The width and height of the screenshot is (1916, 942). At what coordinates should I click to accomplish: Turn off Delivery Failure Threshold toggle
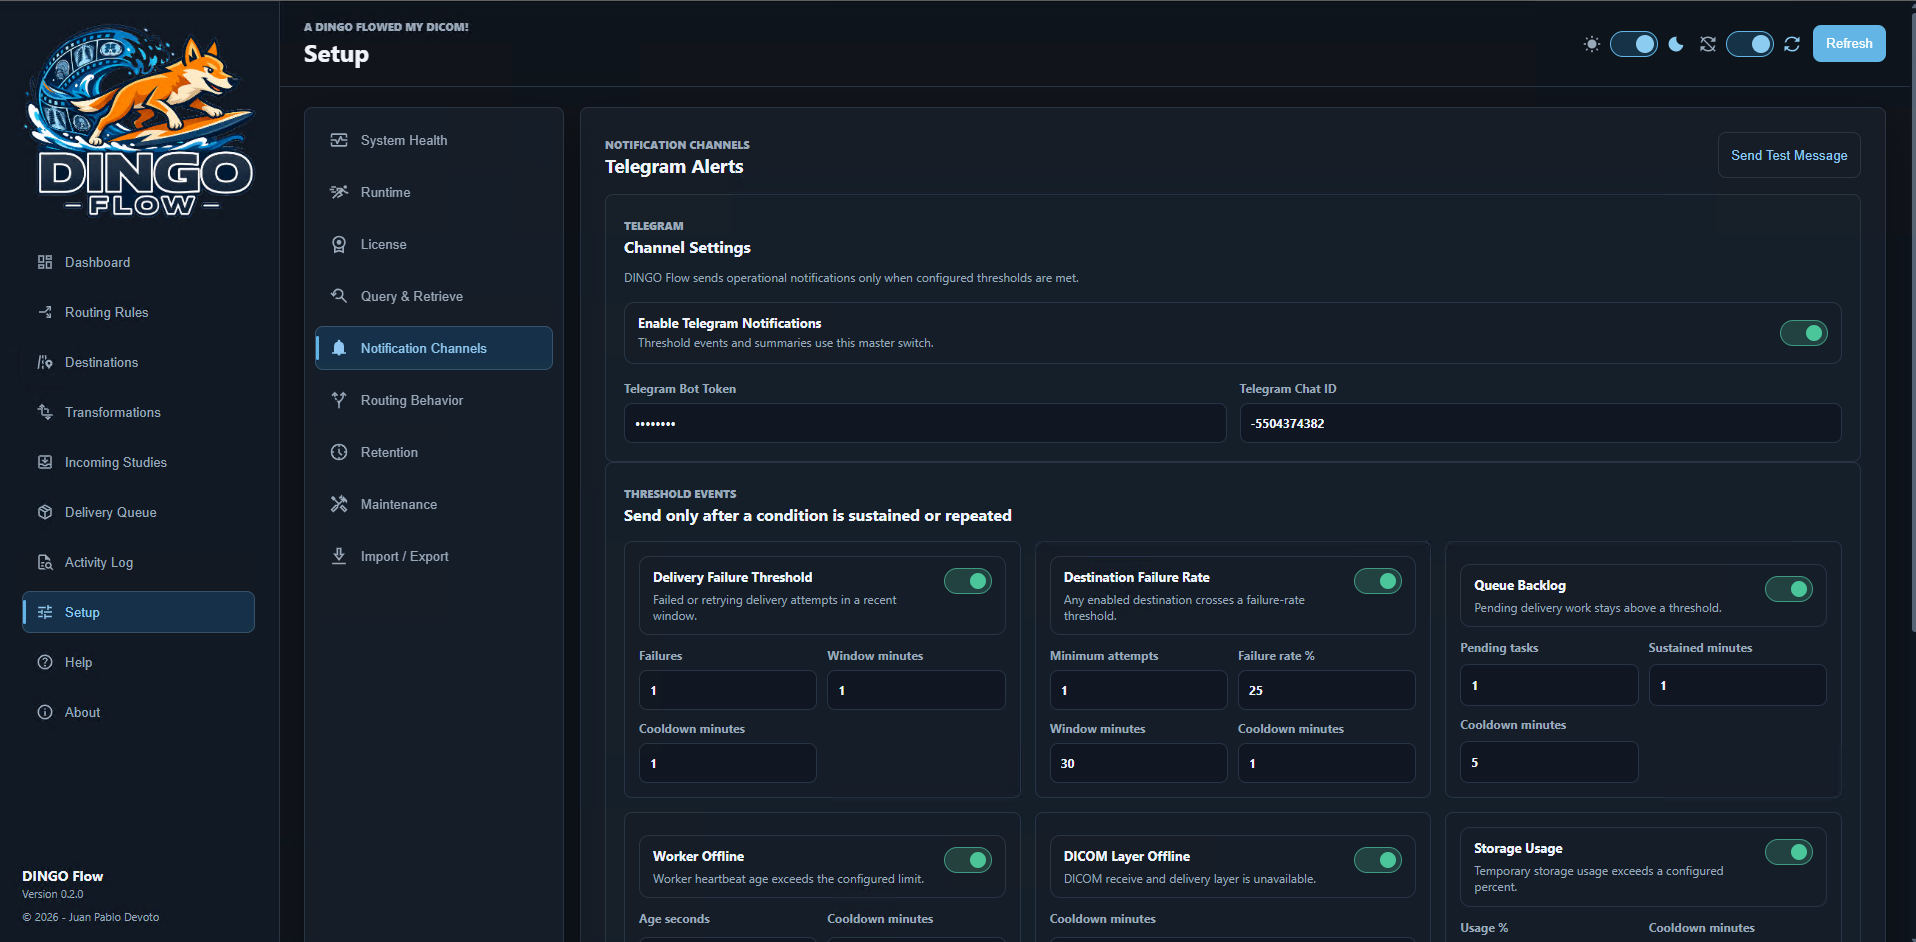(x=967, y=581)
